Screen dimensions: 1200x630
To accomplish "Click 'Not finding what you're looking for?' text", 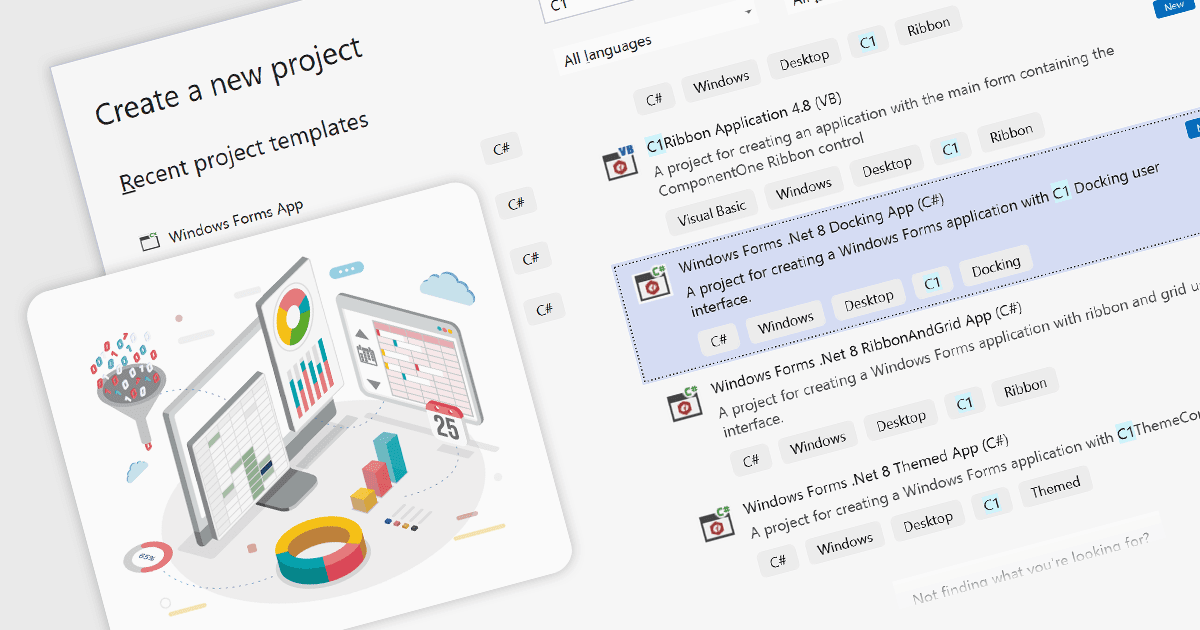I will pos(1031,568).
